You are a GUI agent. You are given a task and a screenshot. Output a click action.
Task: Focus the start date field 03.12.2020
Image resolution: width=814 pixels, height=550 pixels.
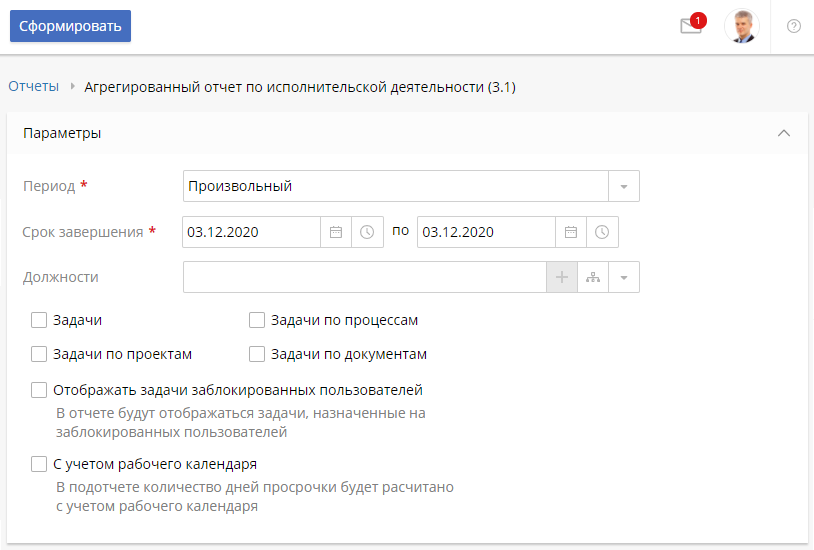[251, 232]
